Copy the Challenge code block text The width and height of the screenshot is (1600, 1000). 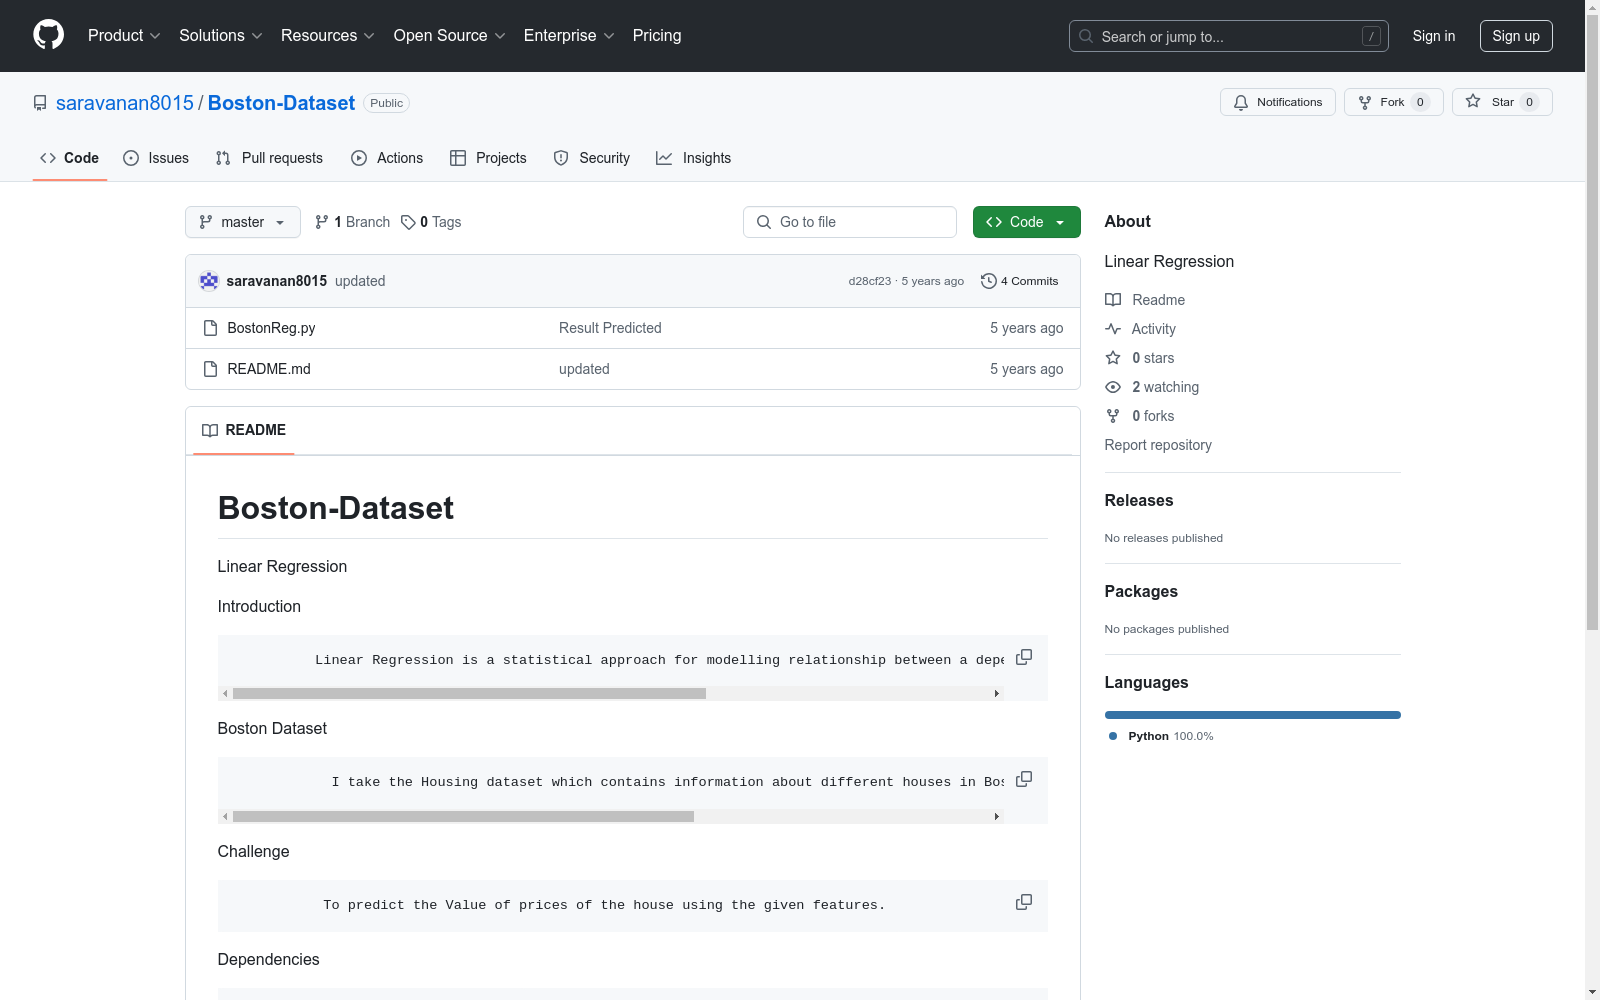point(1024,902)
